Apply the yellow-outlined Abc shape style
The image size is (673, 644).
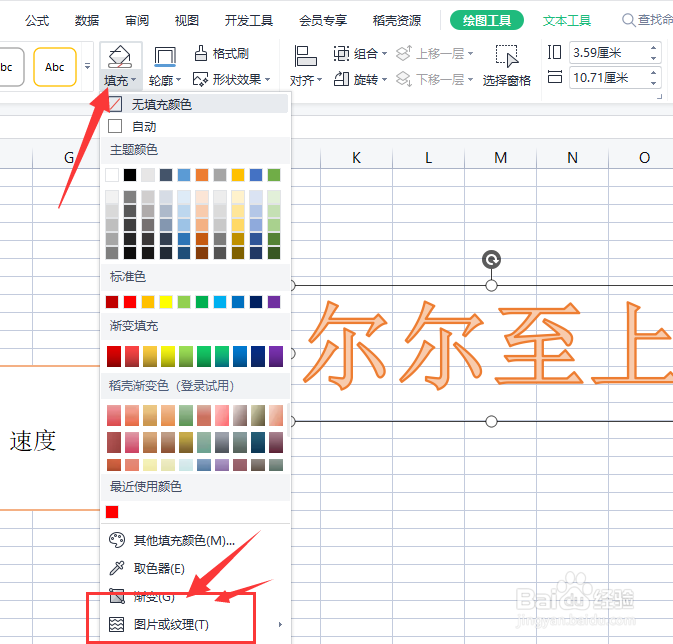(x=55, y=67)
